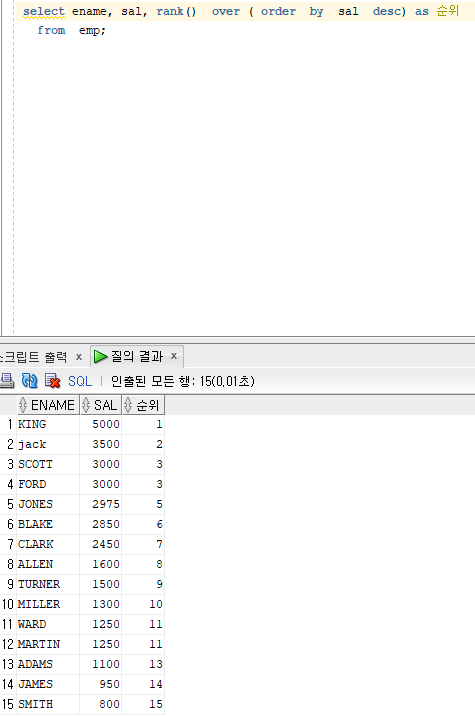Place cursor on 'select' keyword in editor
Screen dimensions: 475x716
44,11
